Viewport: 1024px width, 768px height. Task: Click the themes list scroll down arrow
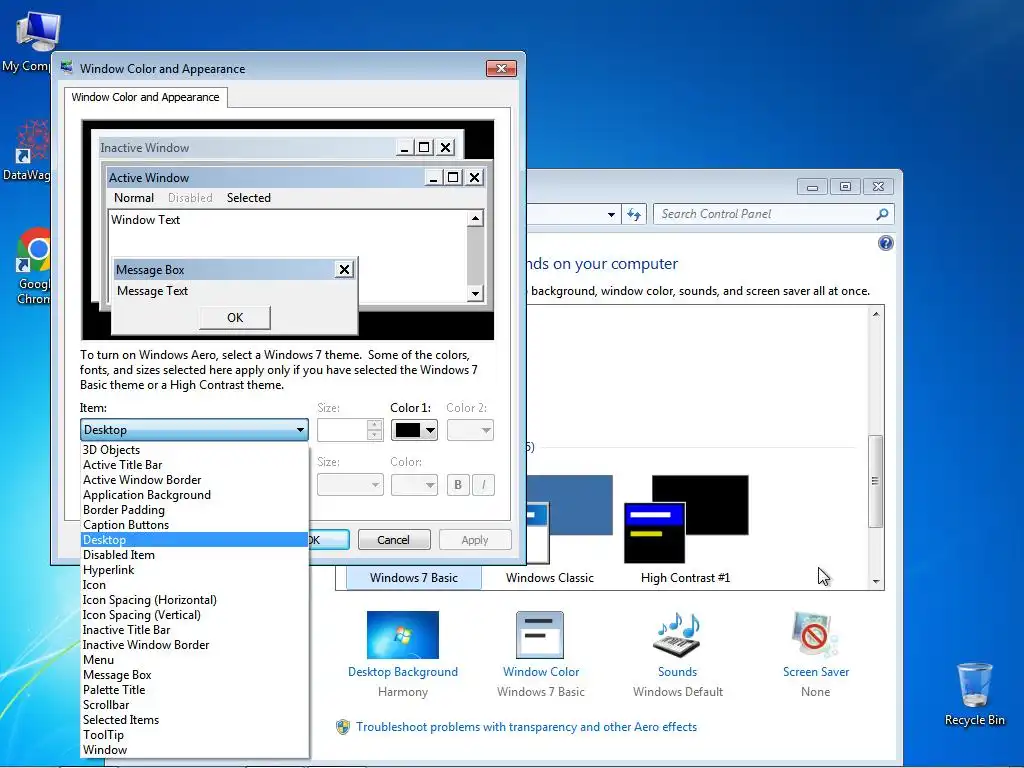[x=876, y=581]
